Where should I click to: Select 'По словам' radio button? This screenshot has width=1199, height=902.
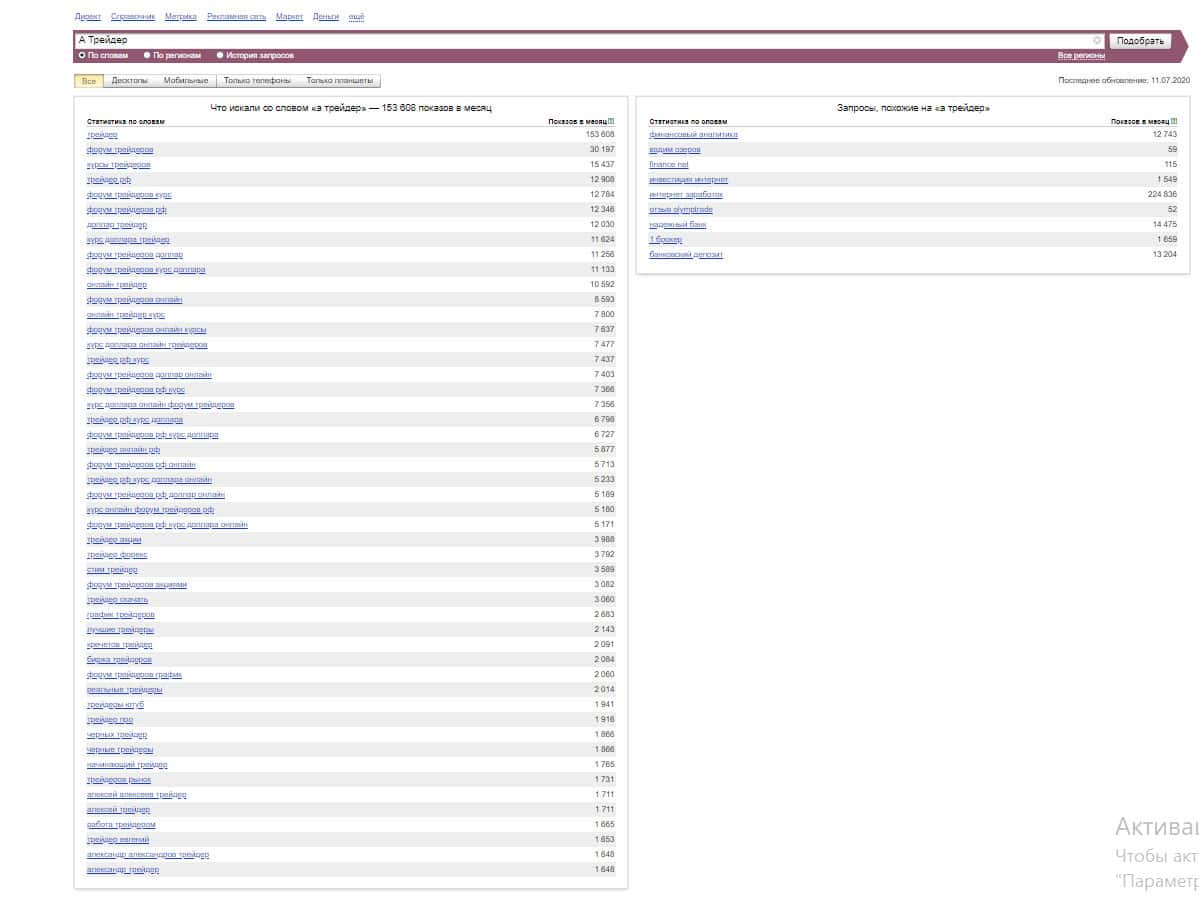tap(82, 56)
